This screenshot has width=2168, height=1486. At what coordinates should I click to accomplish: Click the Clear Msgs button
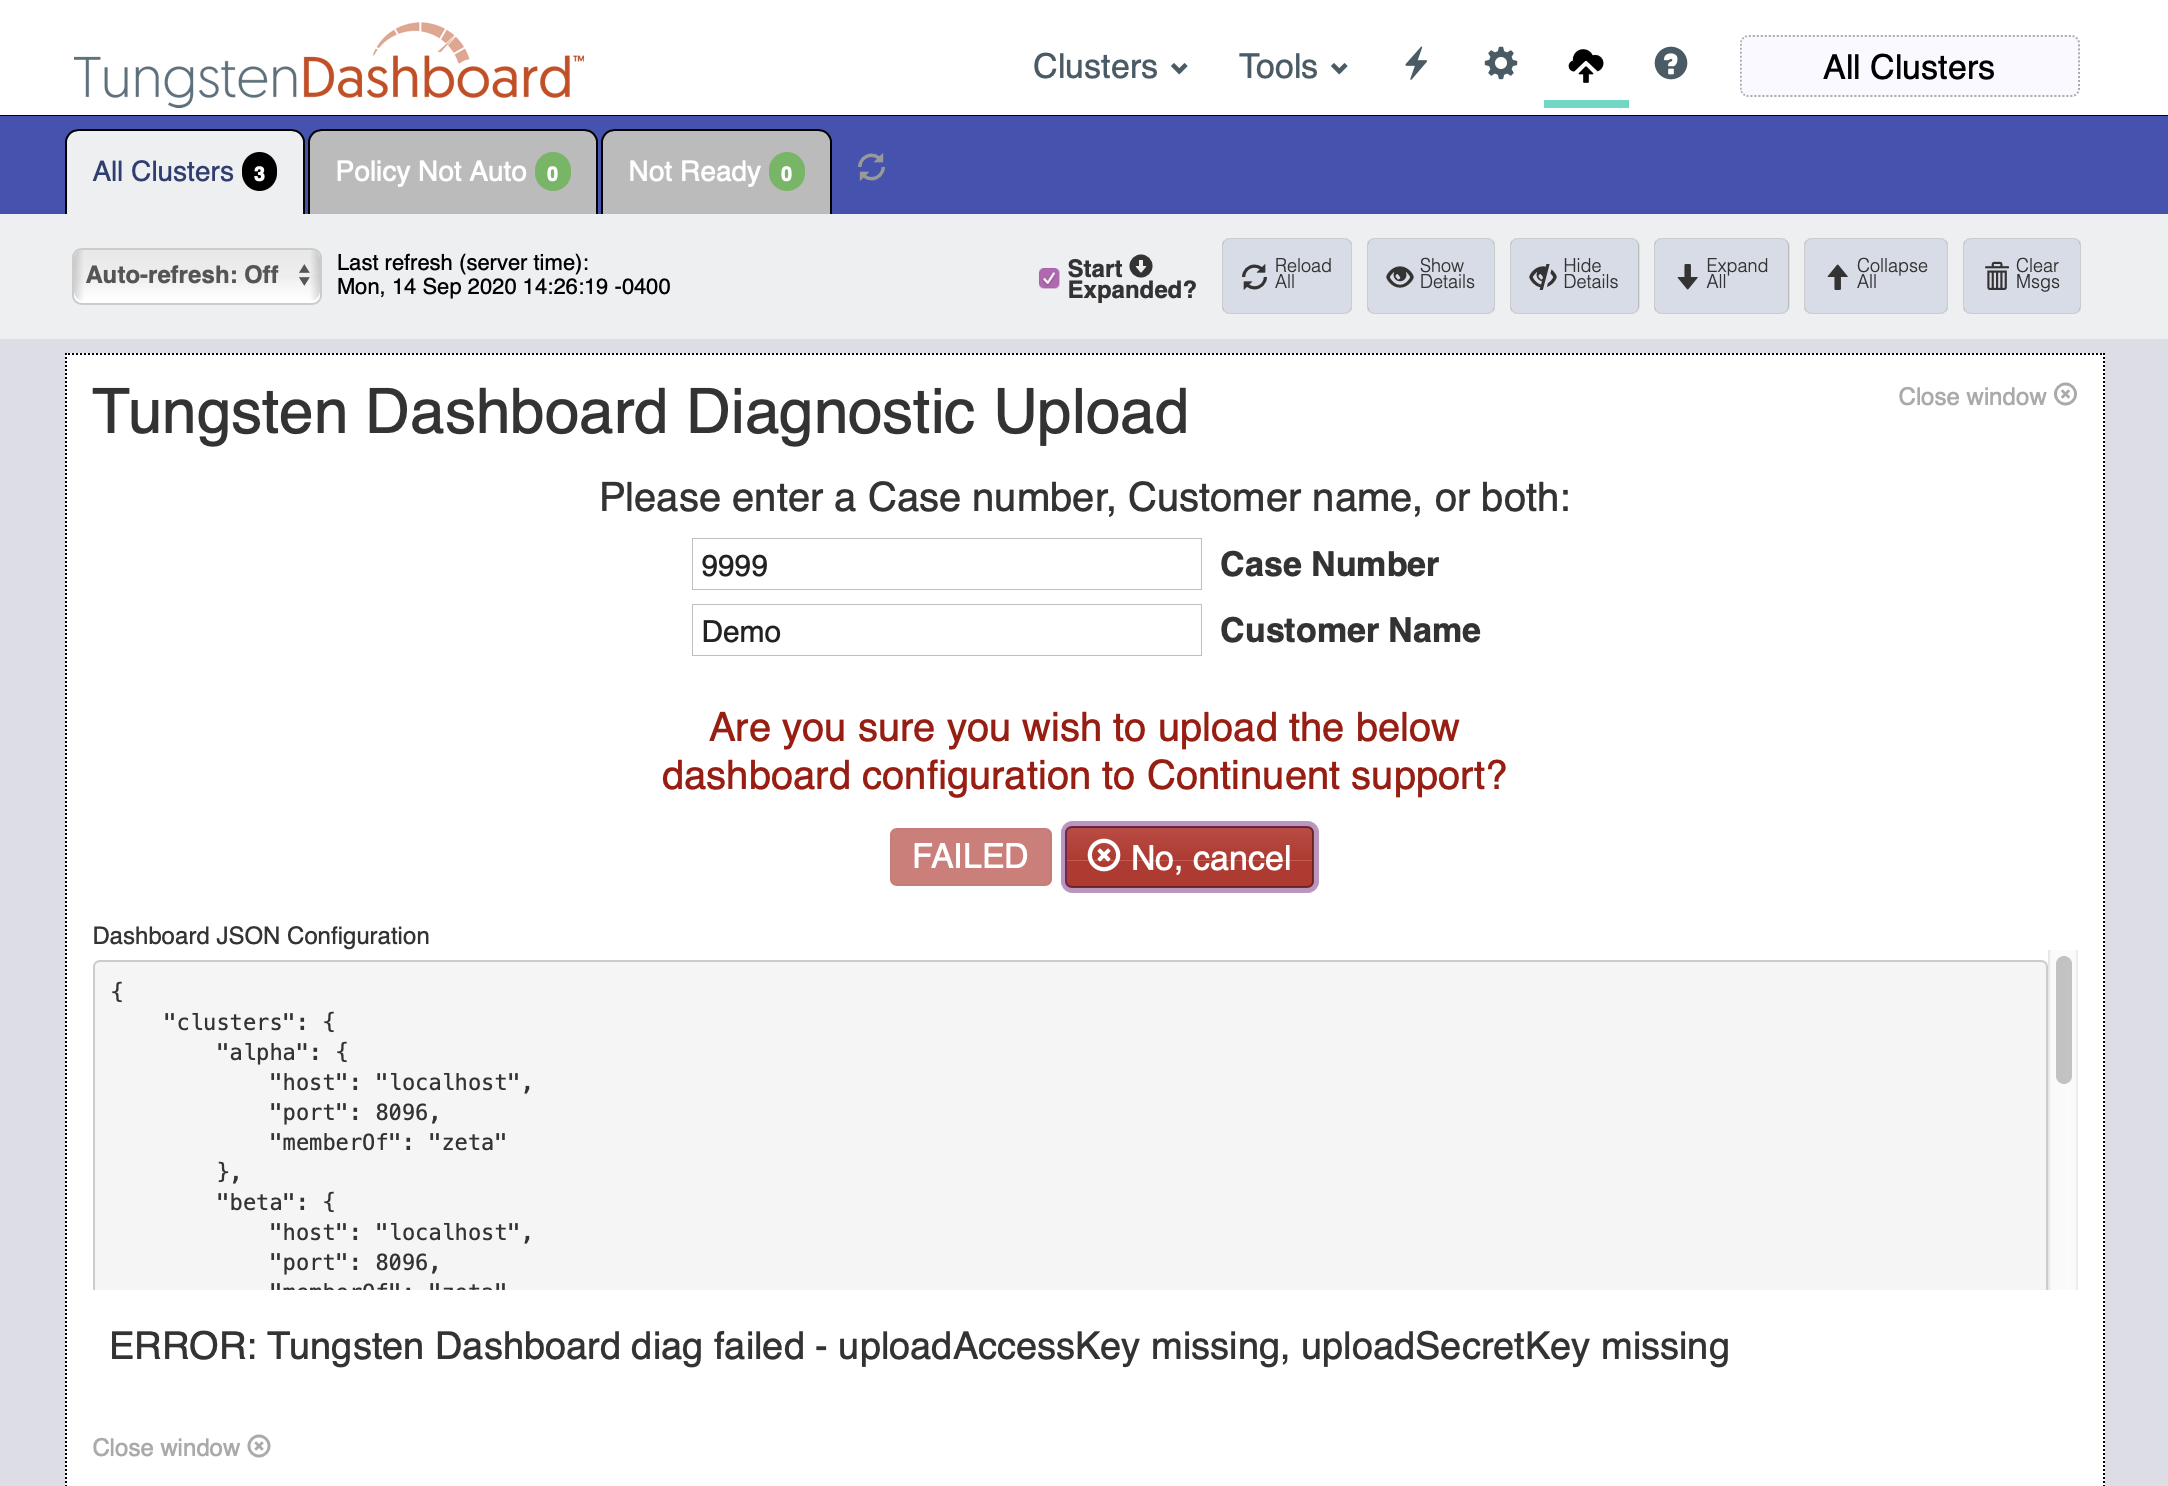(x=2021, y=276)
